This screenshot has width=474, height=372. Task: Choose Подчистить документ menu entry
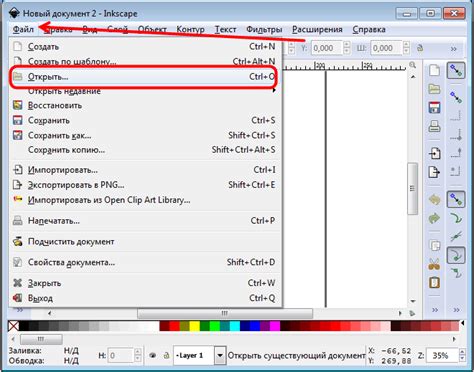(x=145, y=242)
